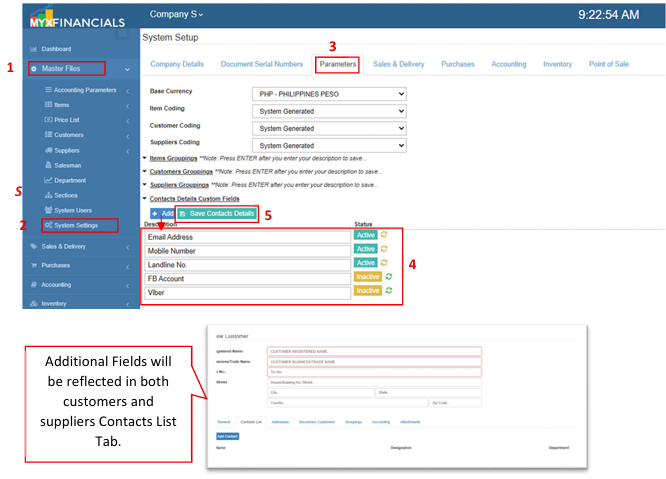
Task: Open the Item Coding dropdown
Action: [330, 111]
